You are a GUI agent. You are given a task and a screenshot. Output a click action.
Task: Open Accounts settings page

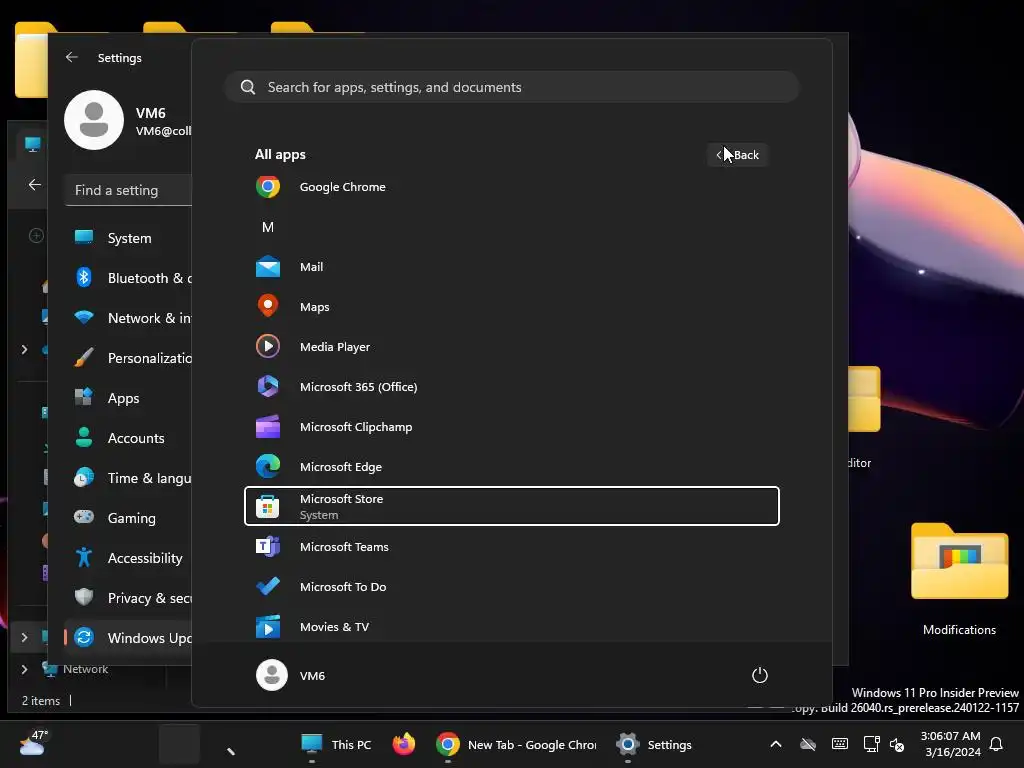[x=129, y=438]
